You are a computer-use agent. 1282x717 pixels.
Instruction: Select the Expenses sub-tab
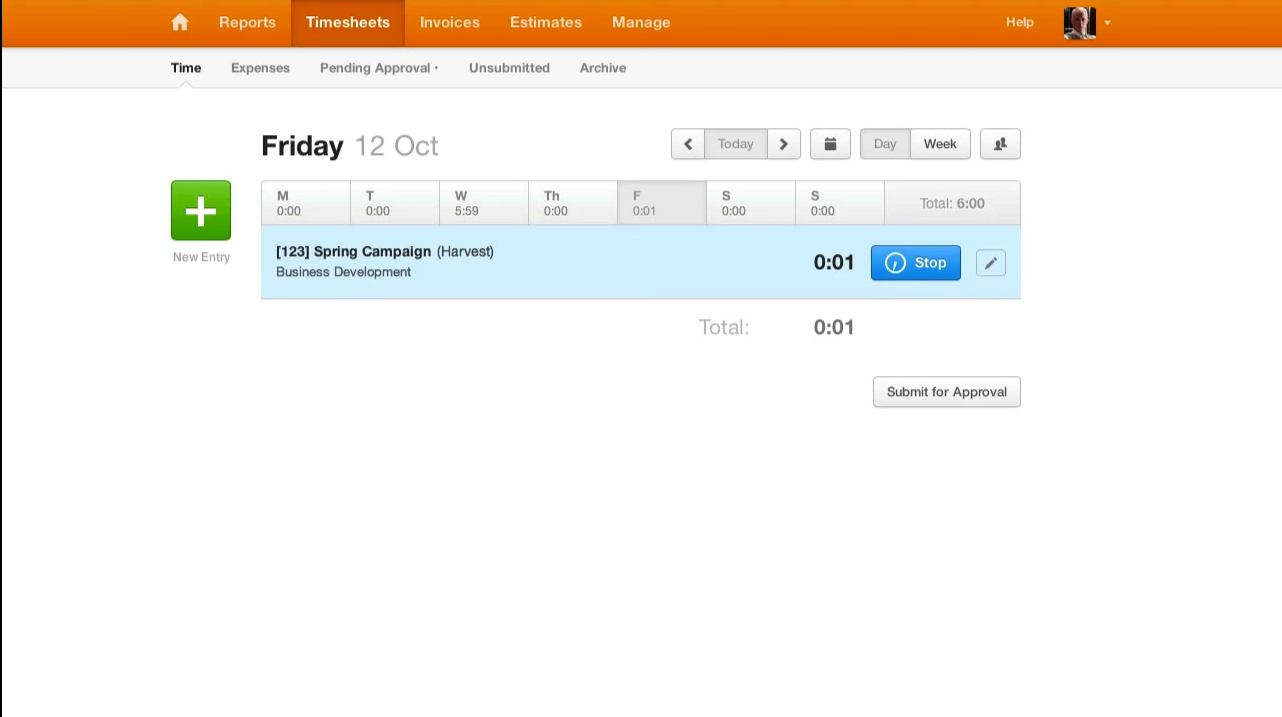[x=260, y=68]
